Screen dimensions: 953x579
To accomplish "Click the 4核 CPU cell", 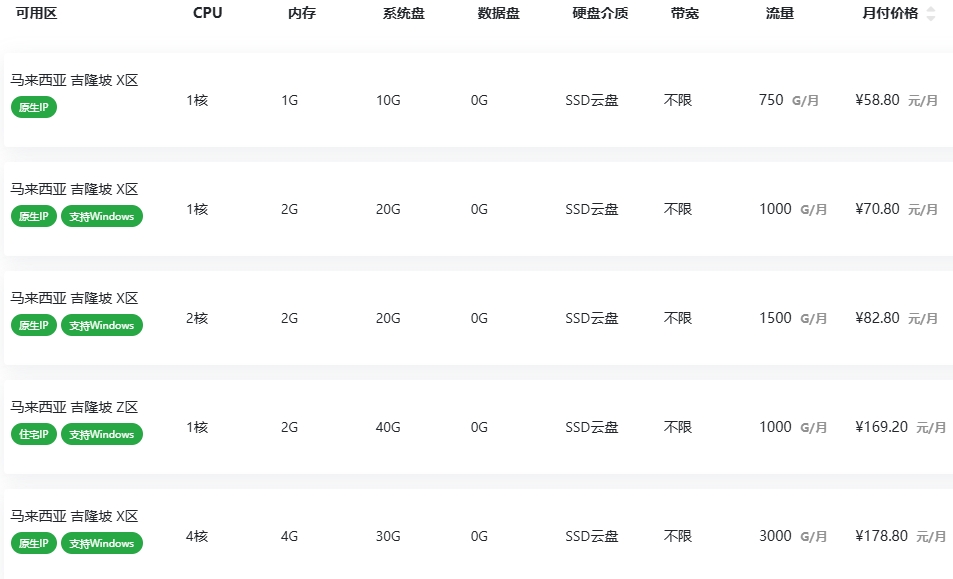I will pos(197,536).
